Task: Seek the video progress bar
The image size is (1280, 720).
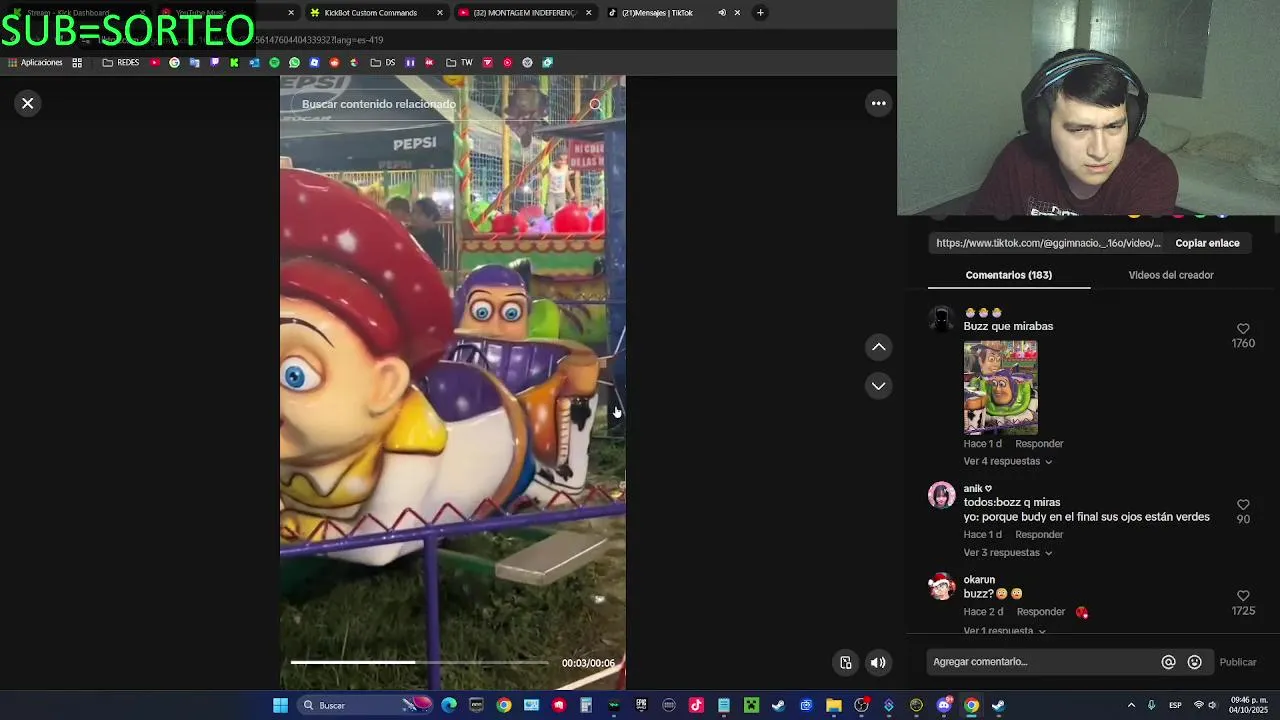Action: [420, 662]
